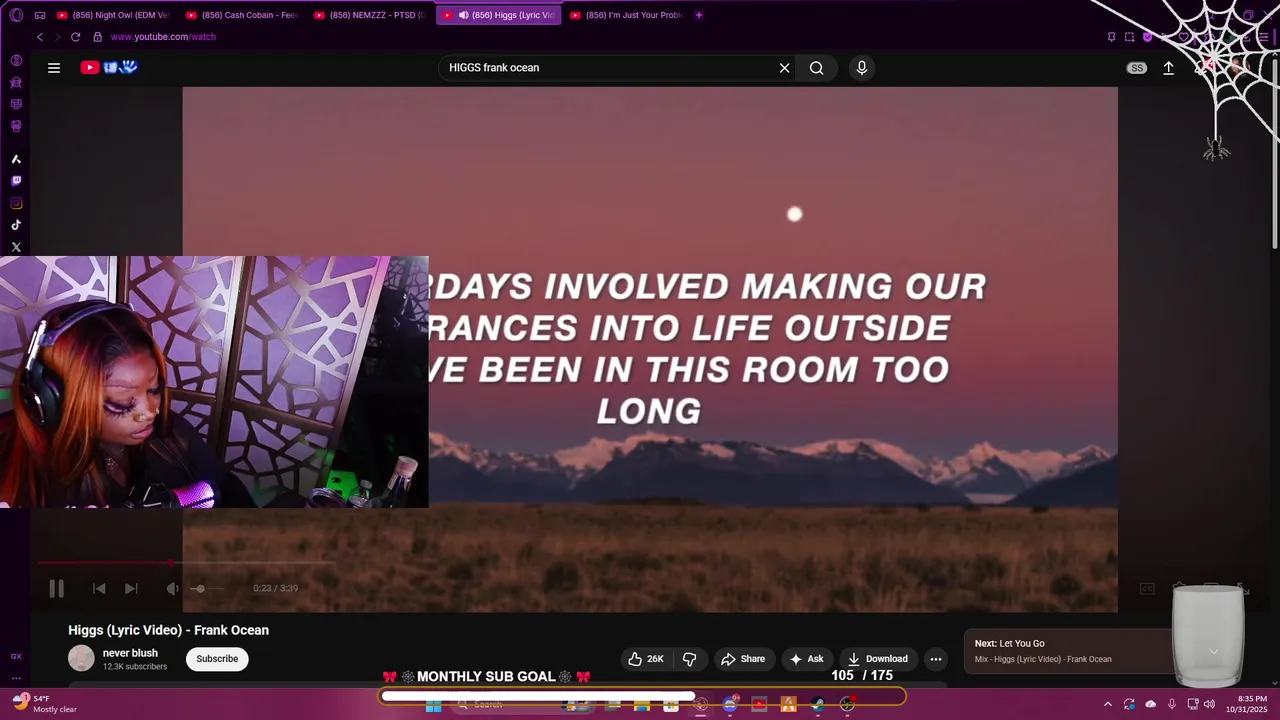The width and height of the screenshot is (1280, 720).
Task: Switch to the I'm Just Your Problem tab
Action: pyautogui.click(x=626, y=15)
